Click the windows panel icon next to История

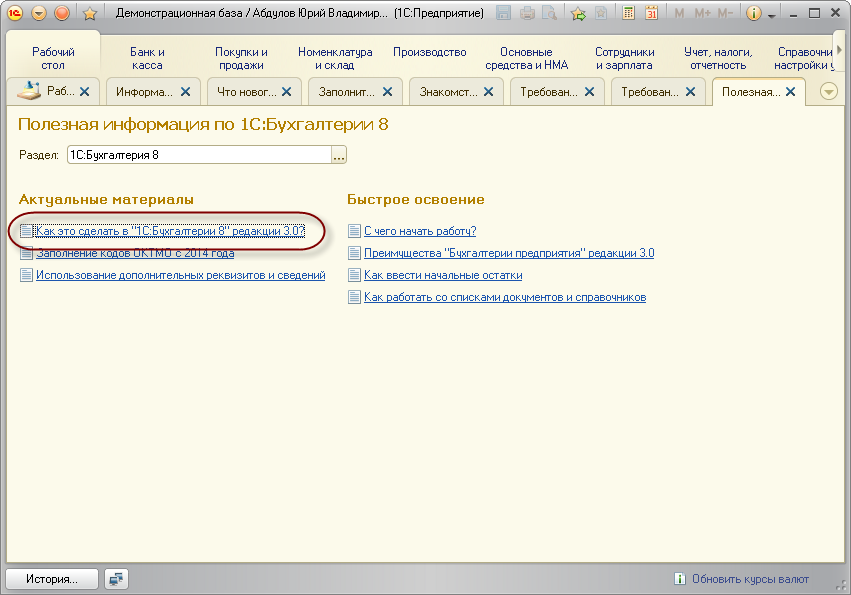coord(116,579)
